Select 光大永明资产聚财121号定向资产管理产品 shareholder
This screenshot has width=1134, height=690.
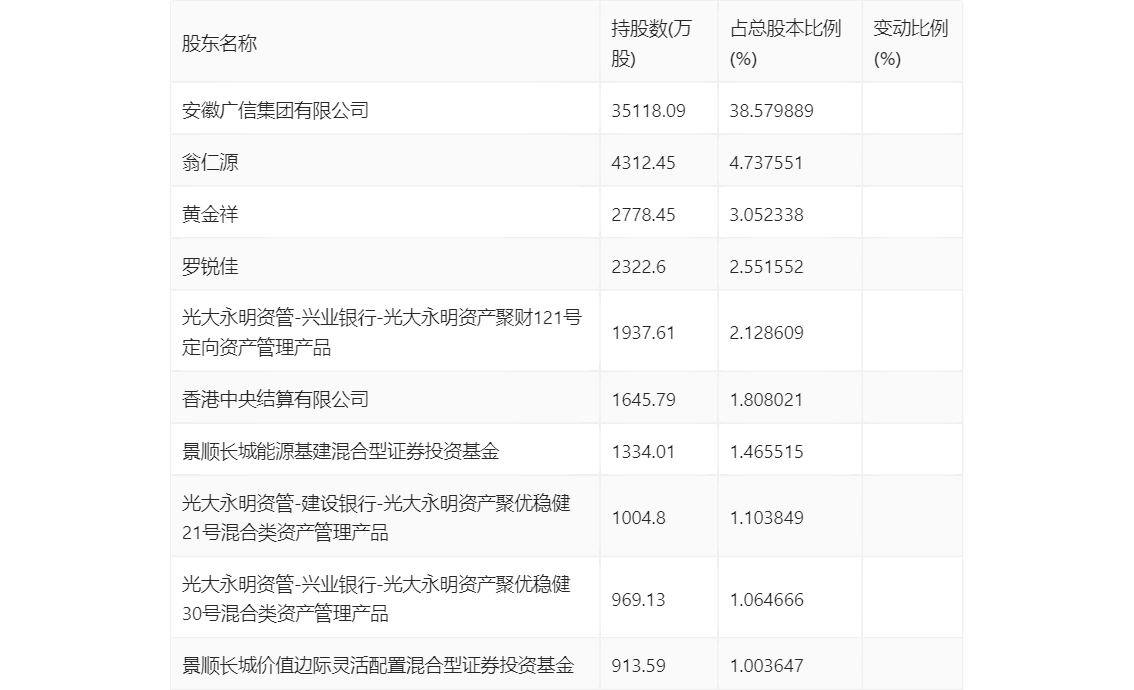[382, 333]
